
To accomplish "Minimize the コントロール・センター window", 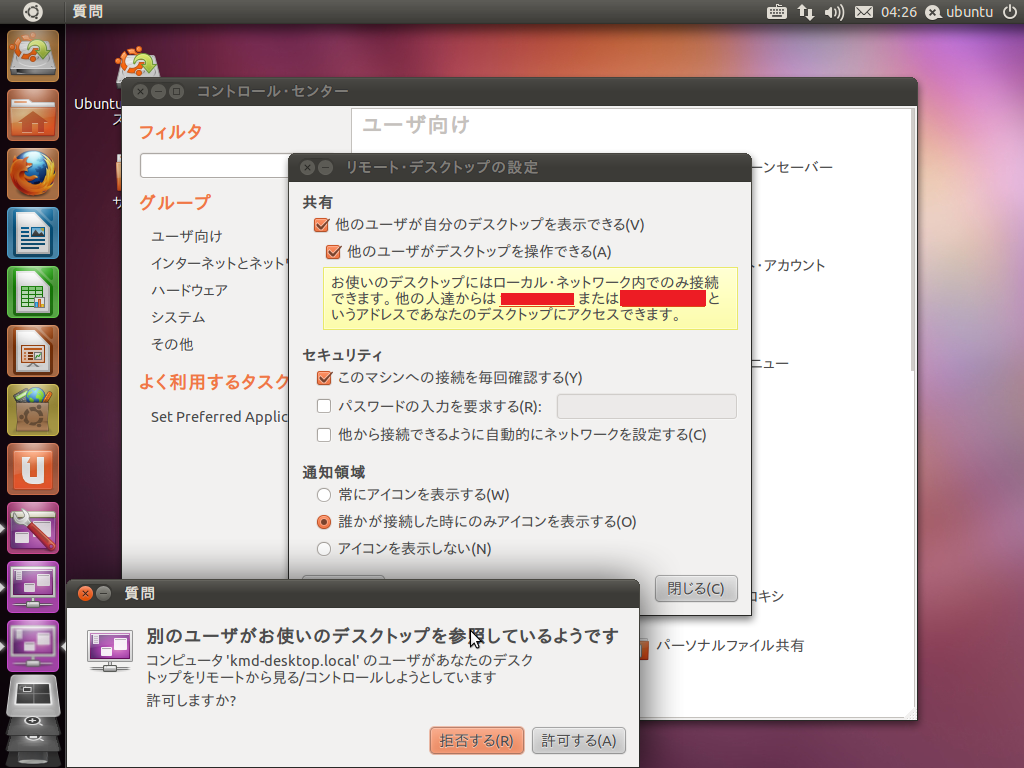I will point(158,91).
